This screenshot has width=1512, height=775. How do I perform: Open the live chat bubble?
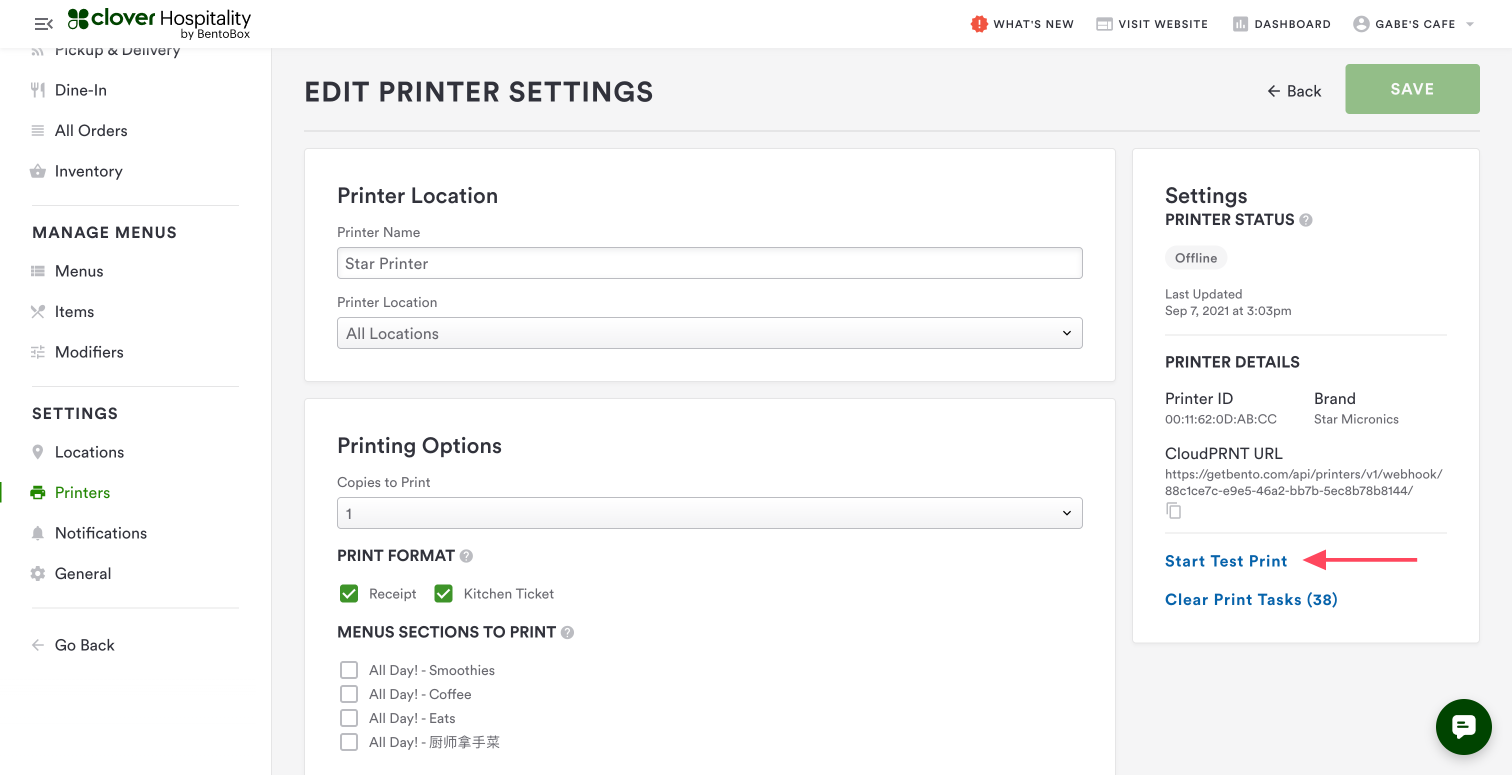click(1463, 726)
